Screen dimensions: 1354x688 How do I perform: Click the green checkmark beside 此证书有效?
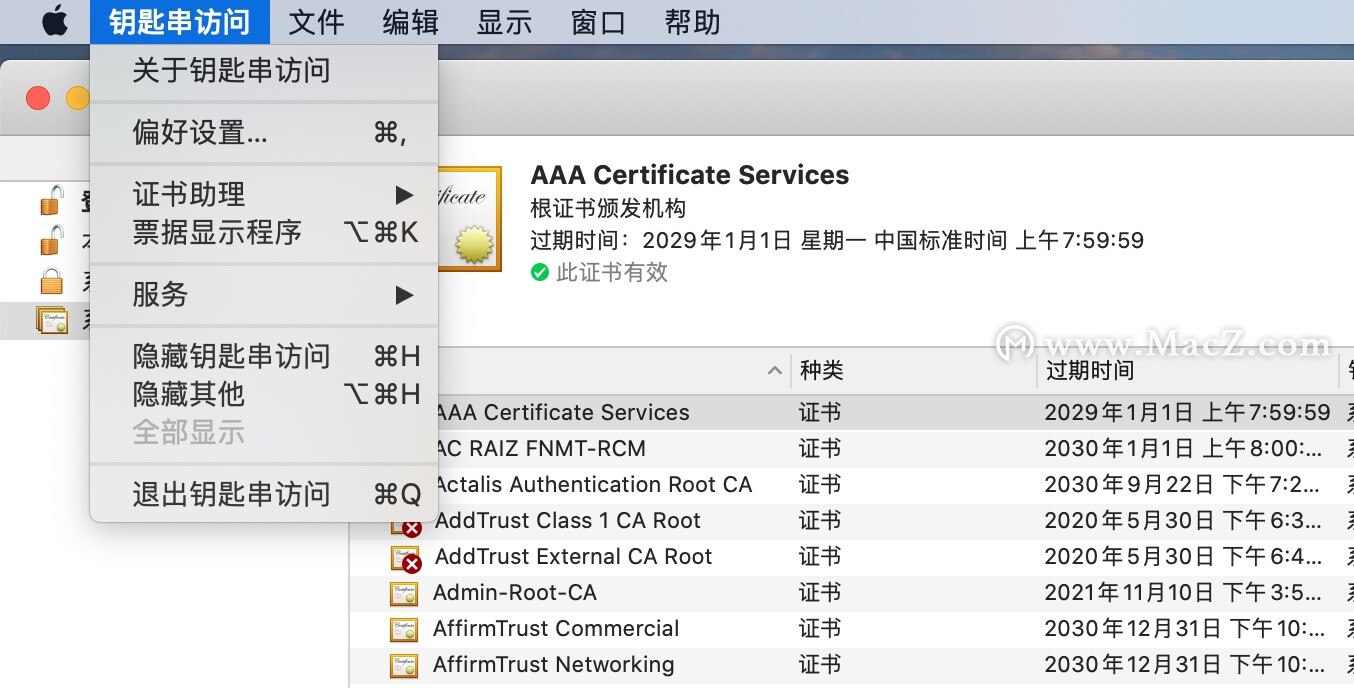(x=540, y=272)
